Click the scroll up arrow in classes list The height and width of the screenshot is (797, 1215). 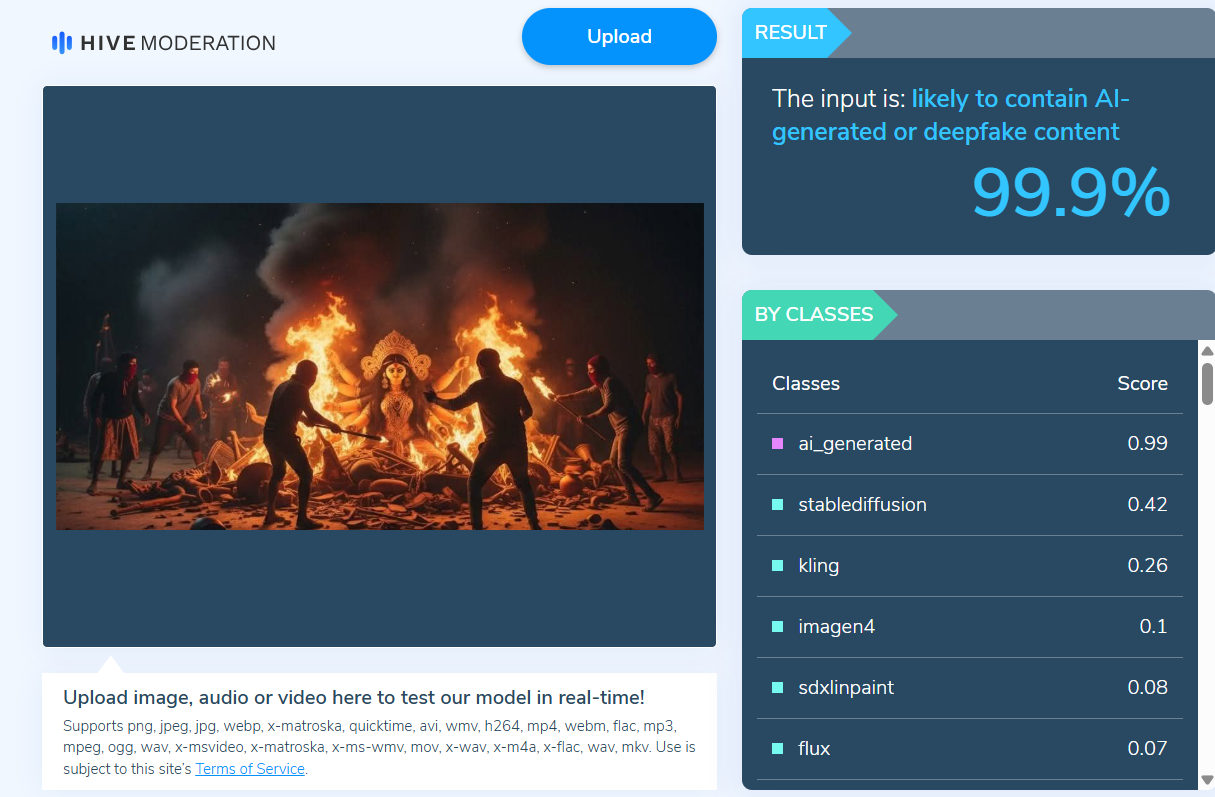pos(1206,351)
